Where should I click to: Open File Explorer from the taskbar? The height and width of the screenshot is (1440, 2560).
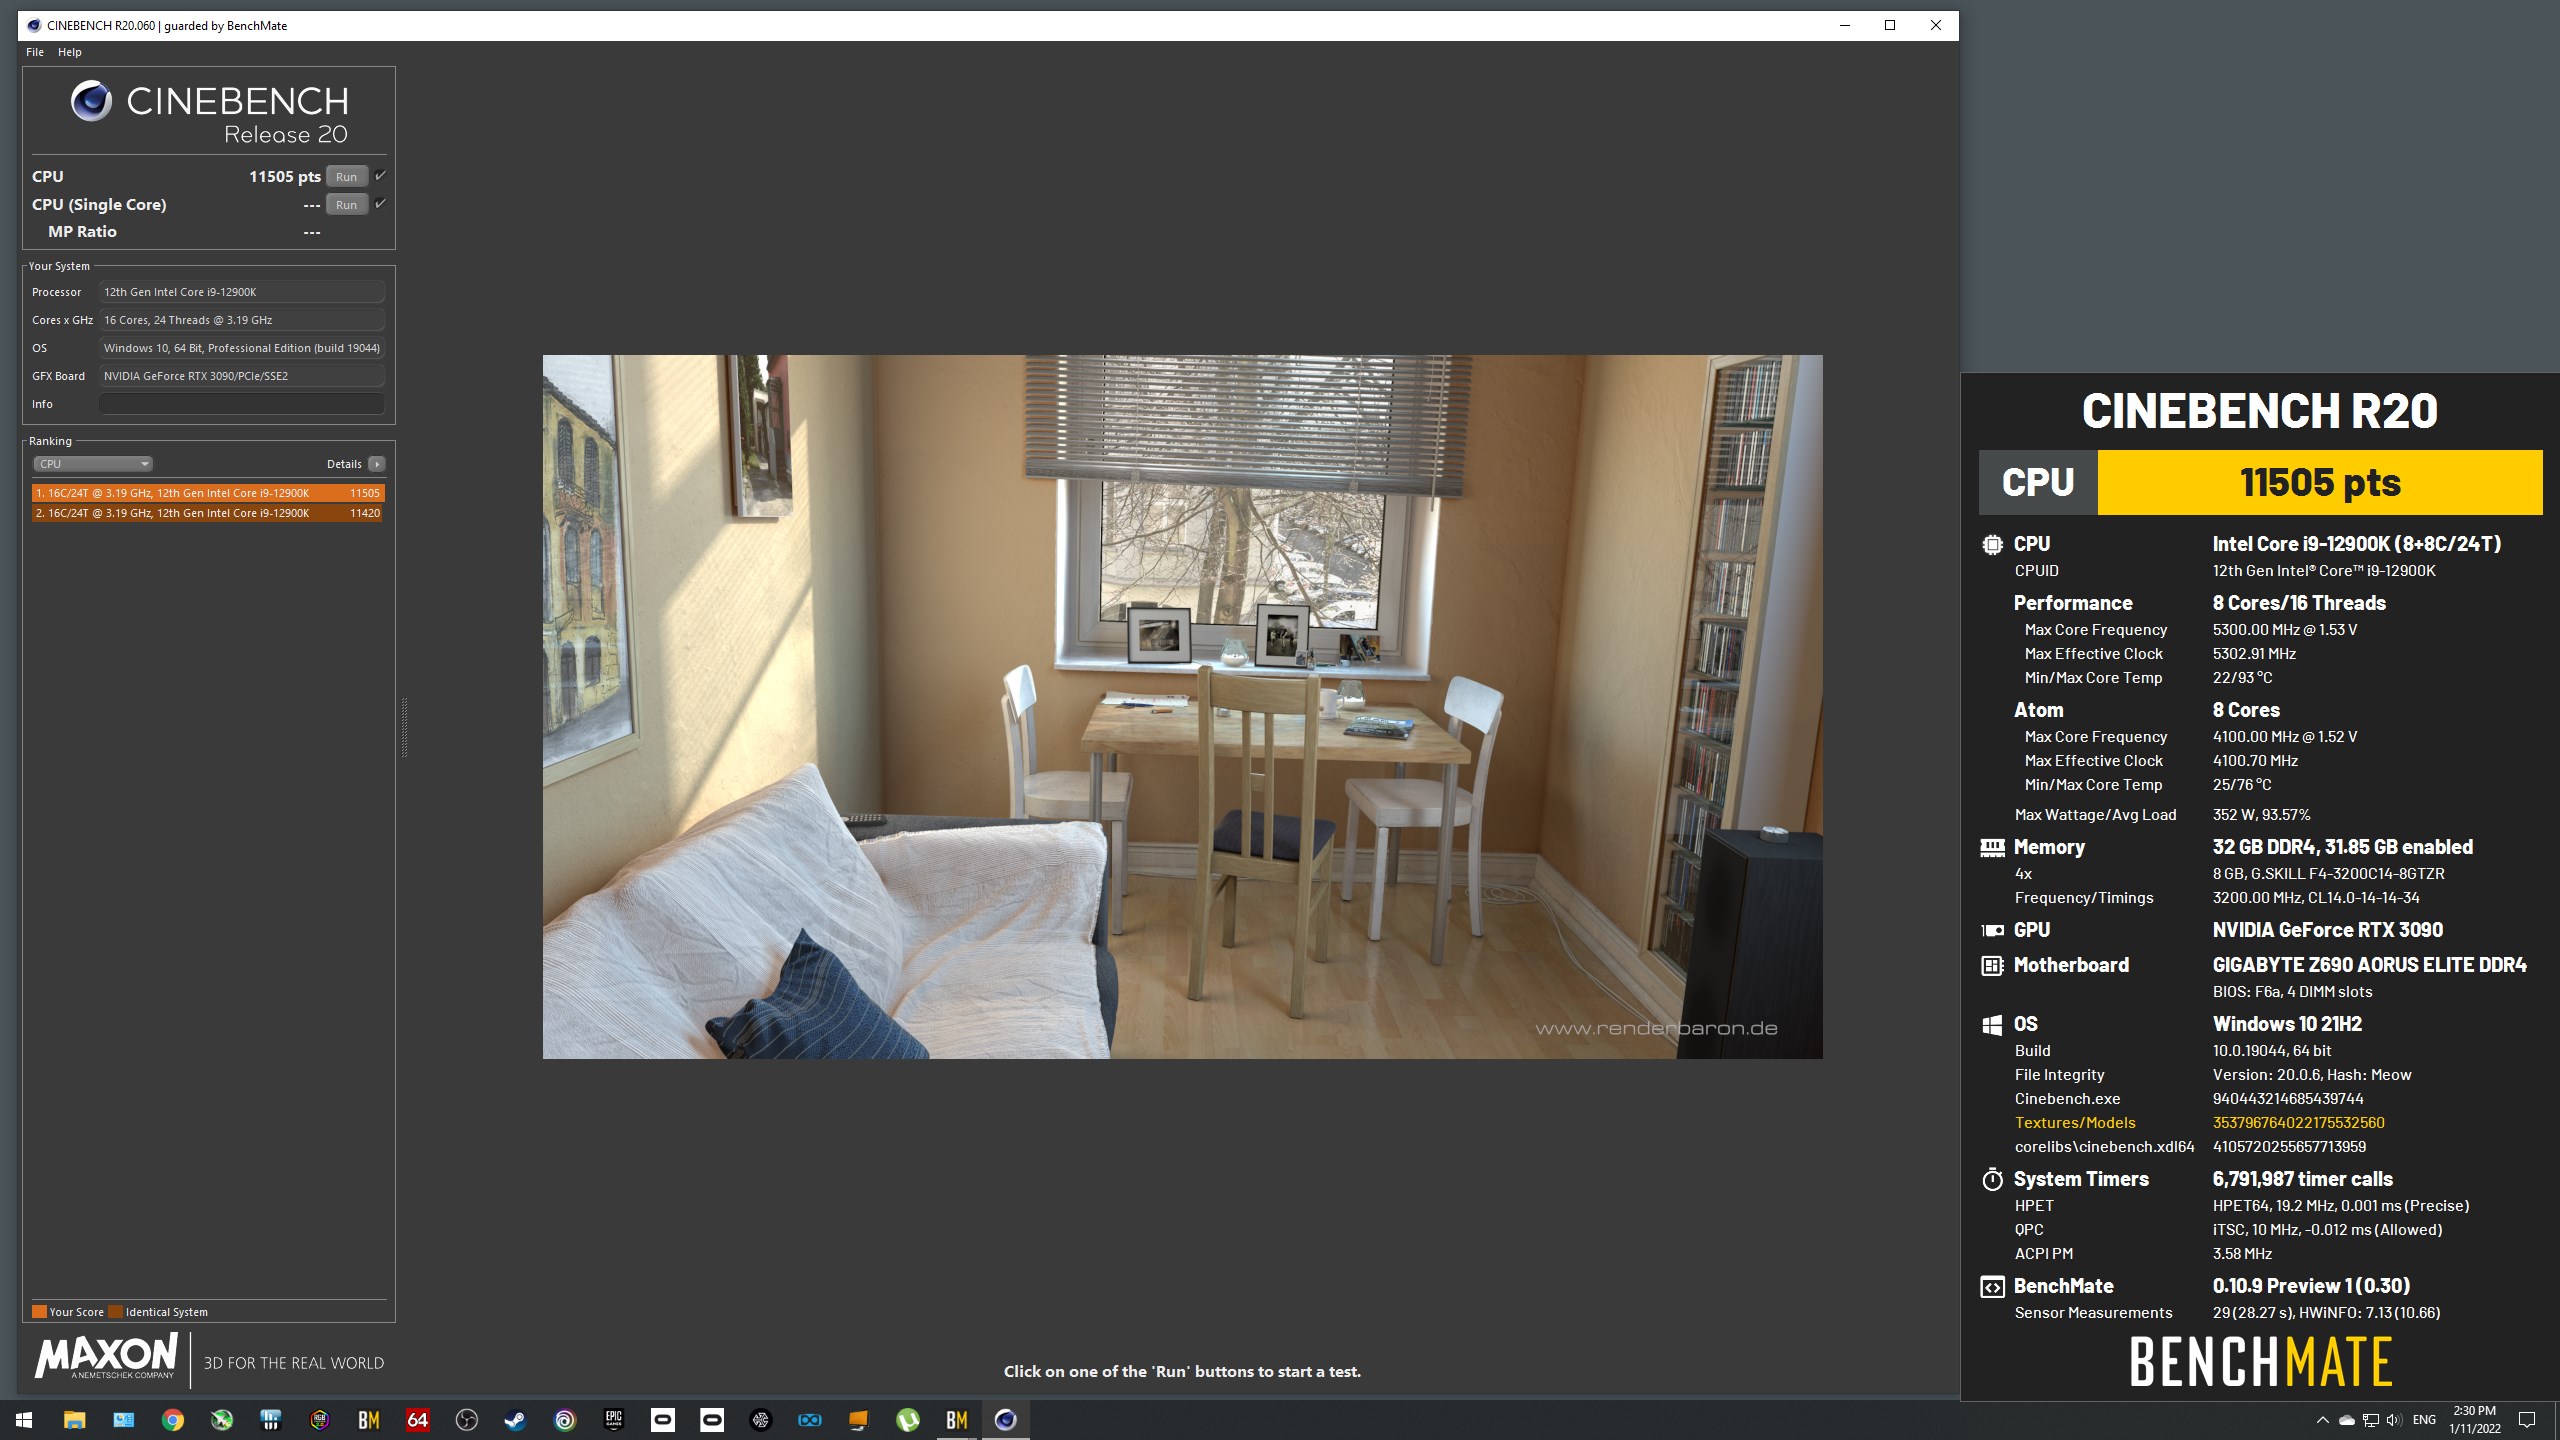pos(74,1420)
